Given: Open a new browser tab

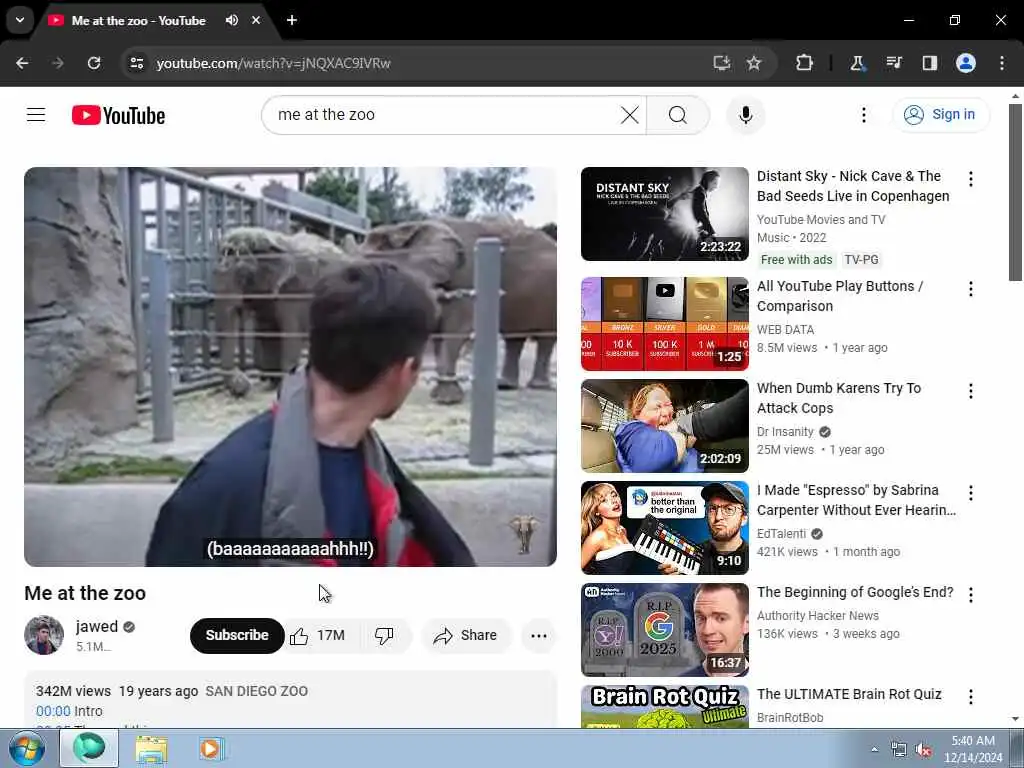Looking at the screenshot, I should (x=292, y=20).
